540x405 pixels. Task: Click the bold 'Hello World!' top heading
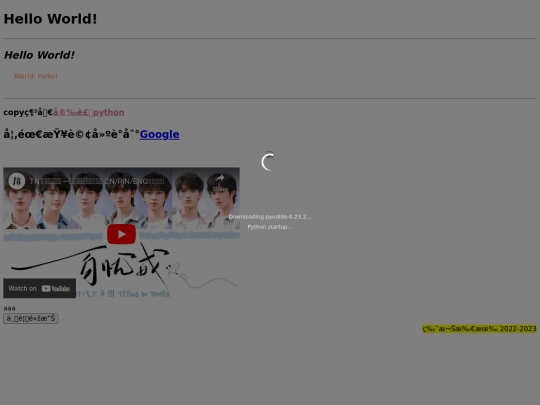[50, 19]
